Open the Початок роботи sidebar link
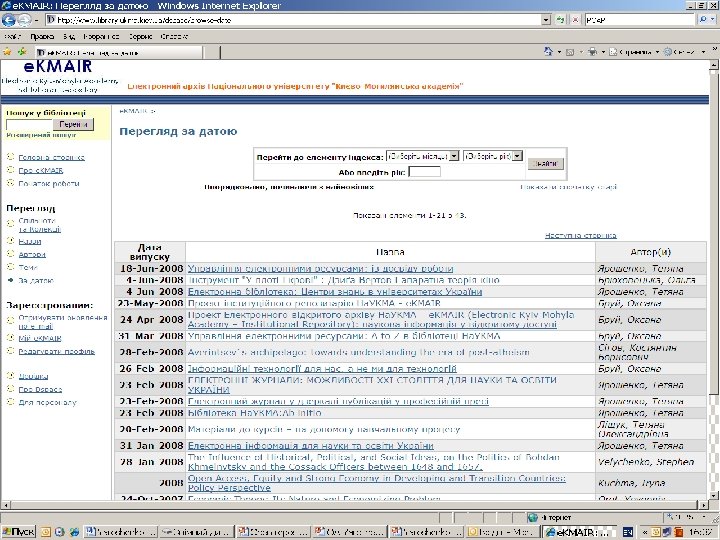The image size is (720, 540). pyautogui.click(x=49, y=183)
